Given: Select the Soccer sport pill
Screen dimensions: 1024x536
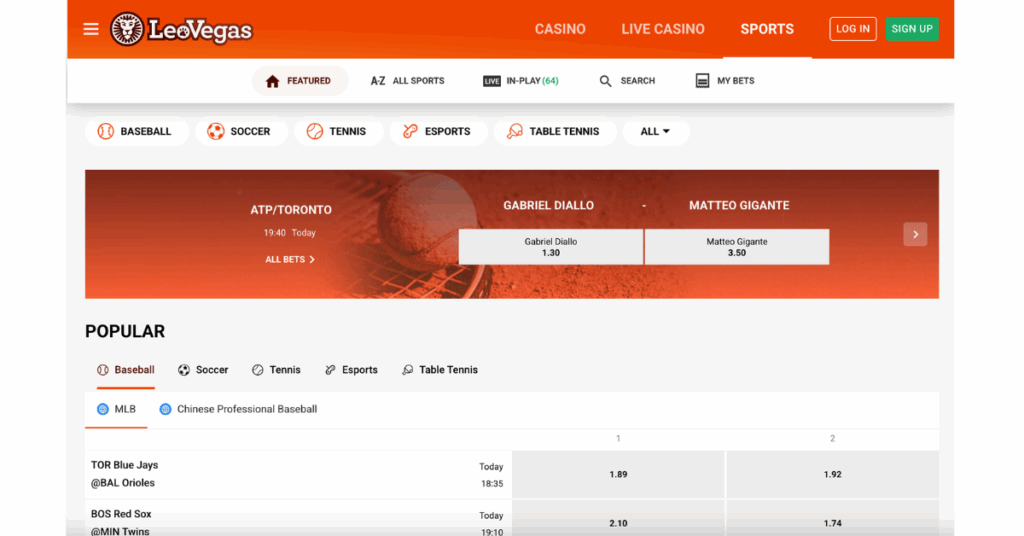Looking at the screenshot, I should [241, 131].
